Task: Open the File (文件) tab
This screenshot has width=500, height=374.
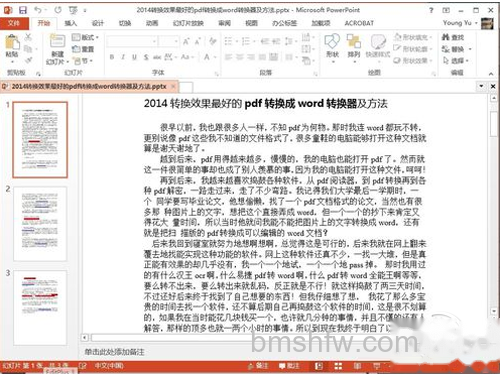Action: [14, 23]
